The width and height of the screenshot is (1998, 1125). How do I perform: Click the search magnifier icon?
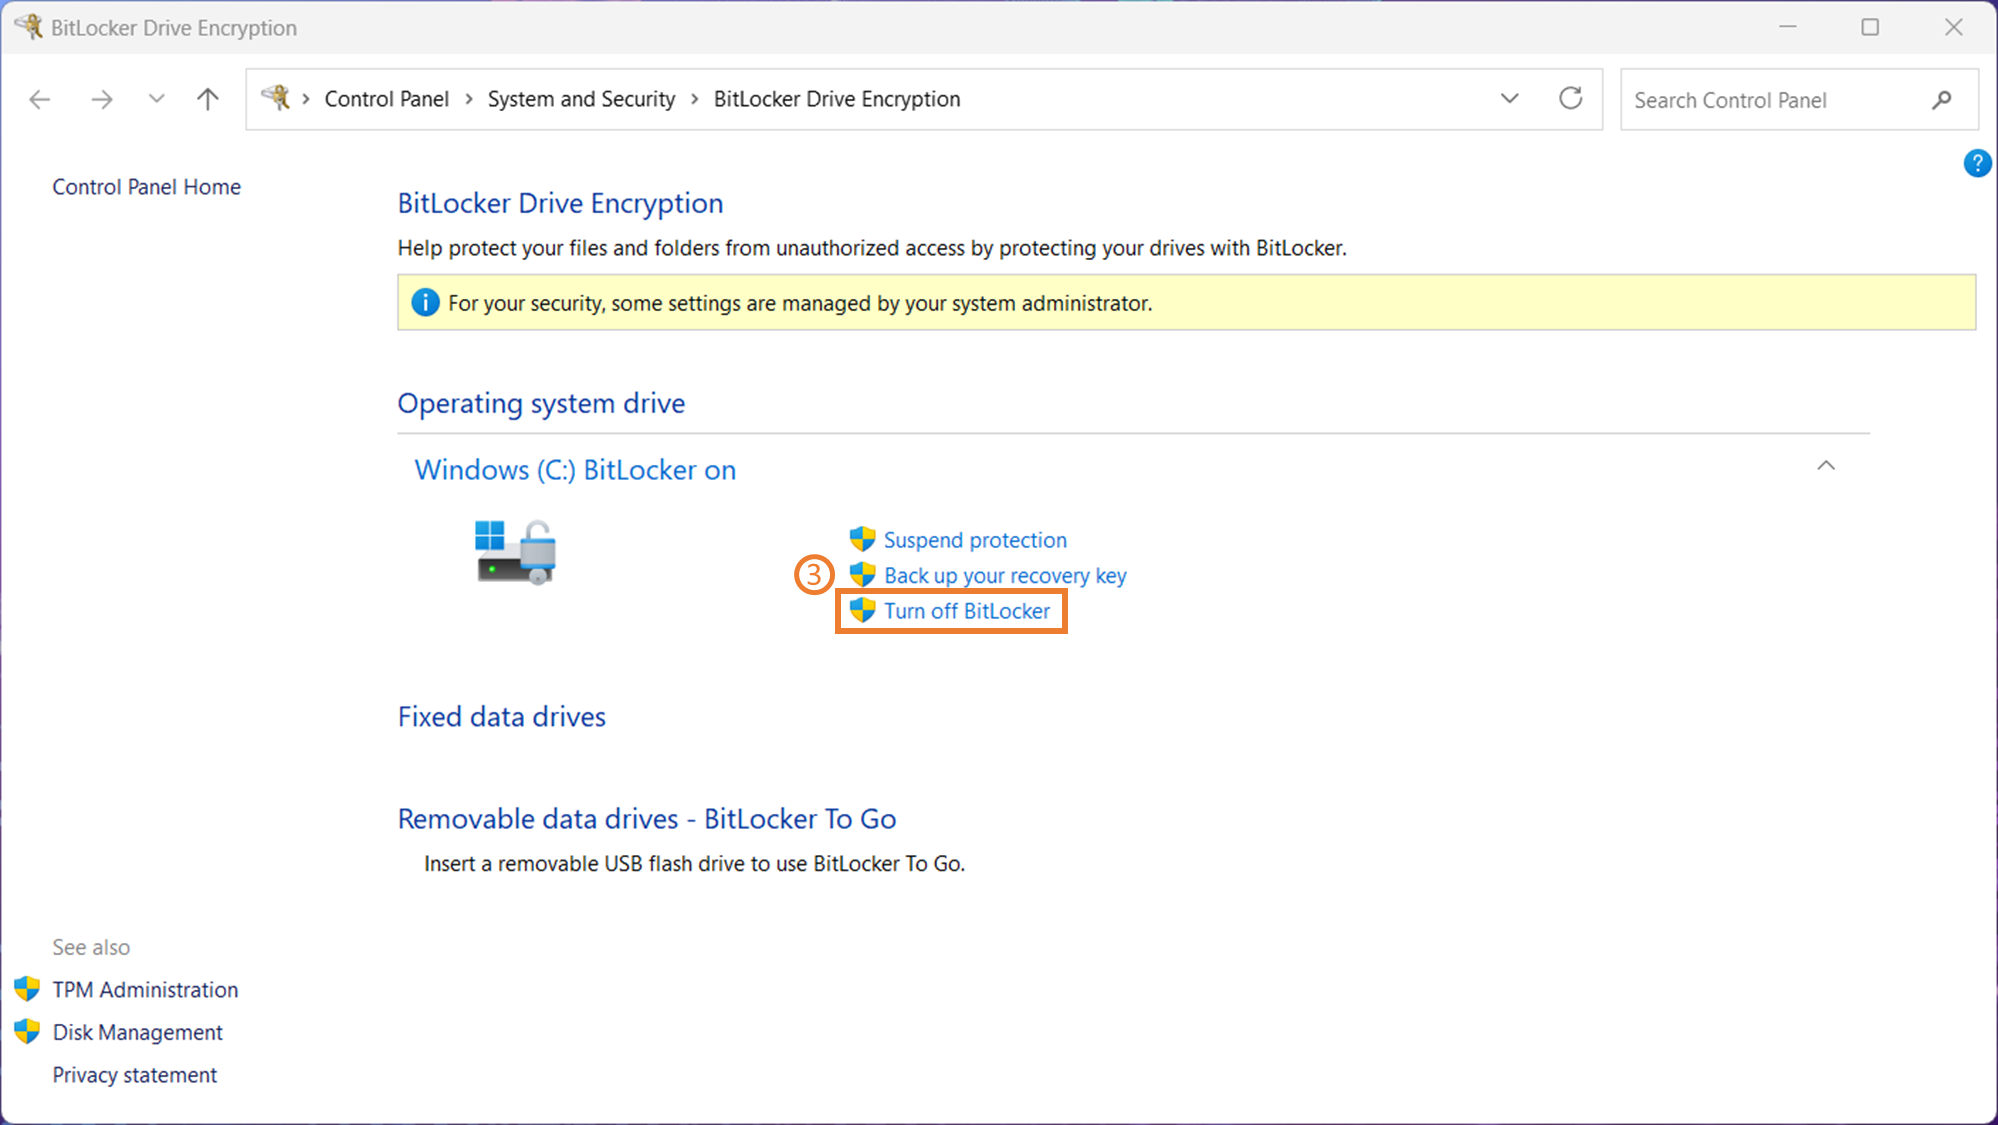1941,100
